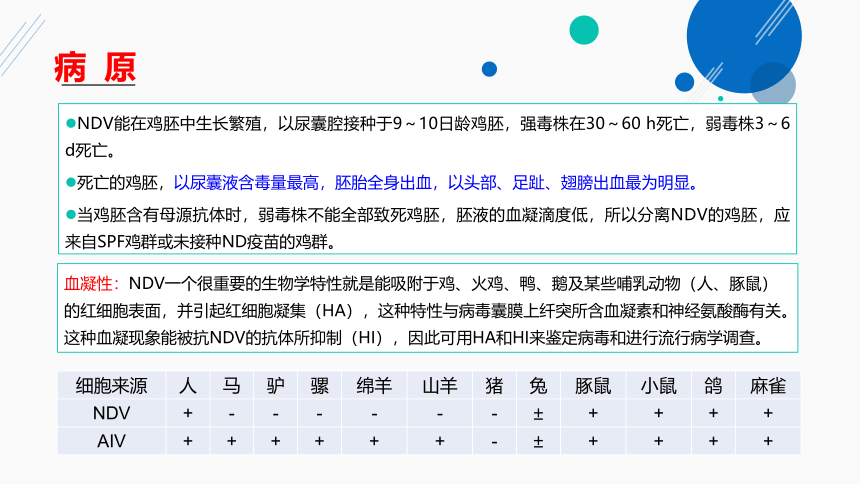Click the phrase "血凝素和神经氨酸酶有关"
Image resolution: width=860 pixels, height=484 pixels.
(x=693, y=311)
